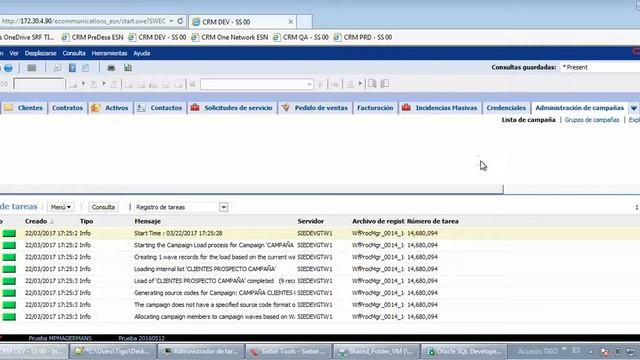Screen dimensions: 640x360
Task: Open the CRM One Network ESN bookmark
Action: point(230,37)
